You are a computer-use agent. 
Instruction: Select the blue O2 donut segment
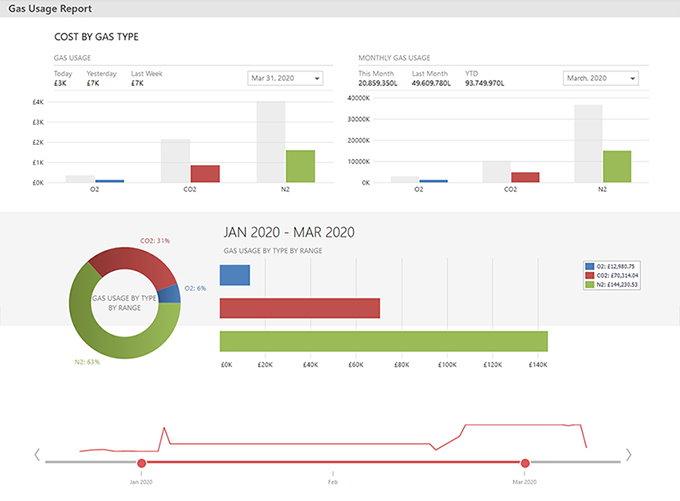(173, 292)
